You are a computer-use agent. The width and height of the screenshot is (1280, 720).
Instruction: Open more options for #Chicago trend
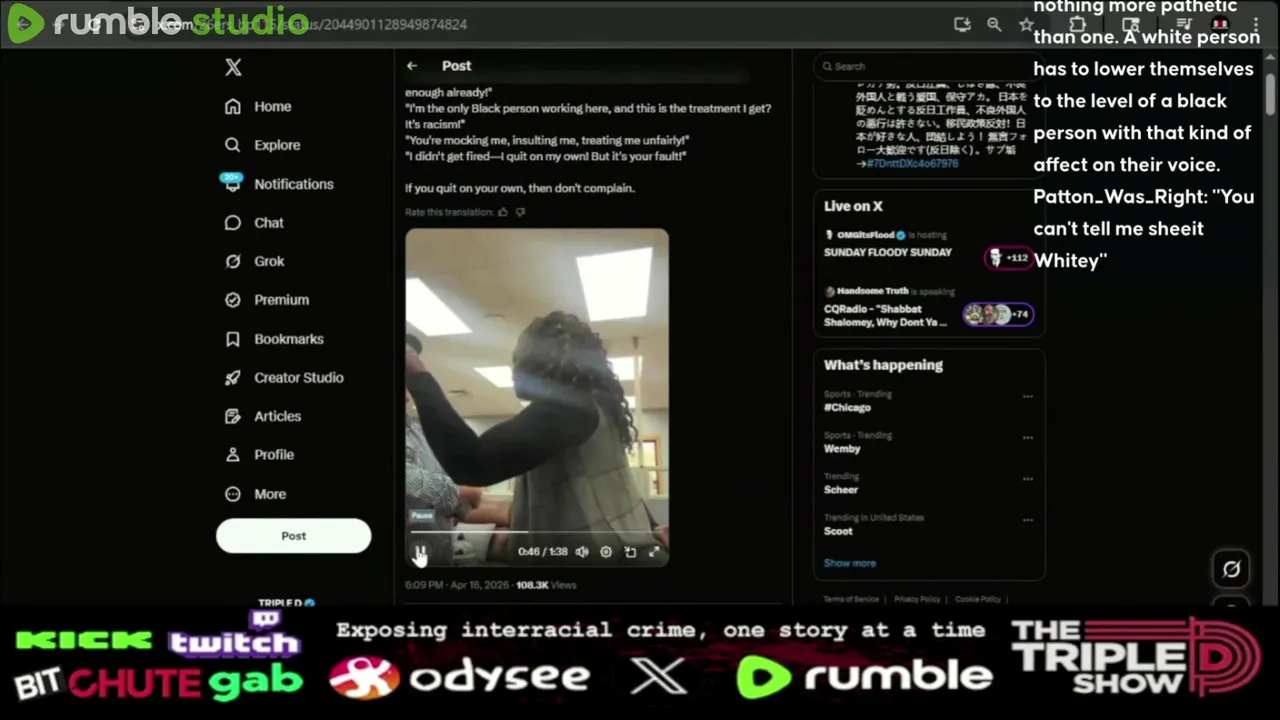click(x=1027, y=397)
